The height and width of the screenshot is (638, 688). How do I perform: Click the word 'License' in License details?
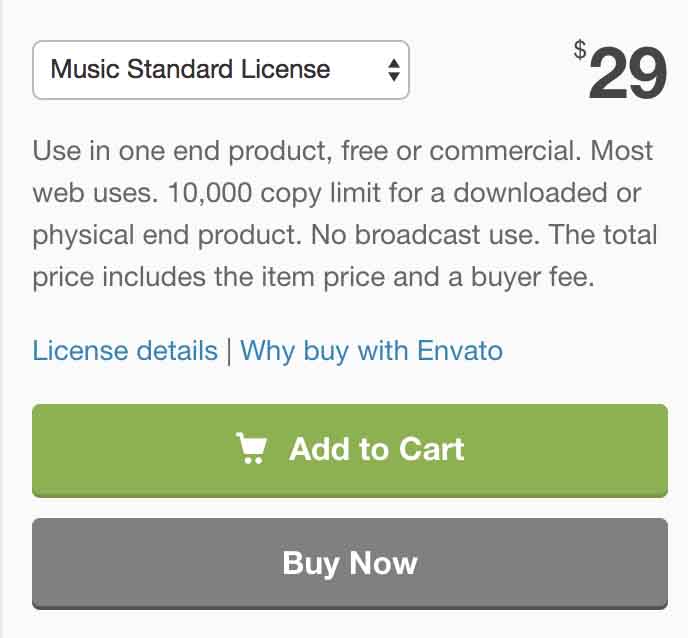click(x=80, y=351)
